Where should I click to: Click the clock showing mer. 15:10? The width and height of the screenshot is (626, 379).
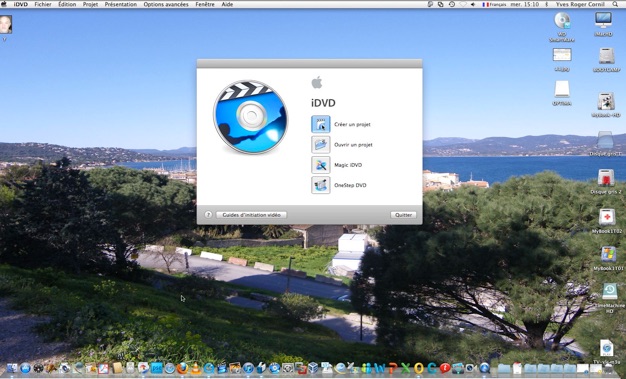[x=525, y=4]
